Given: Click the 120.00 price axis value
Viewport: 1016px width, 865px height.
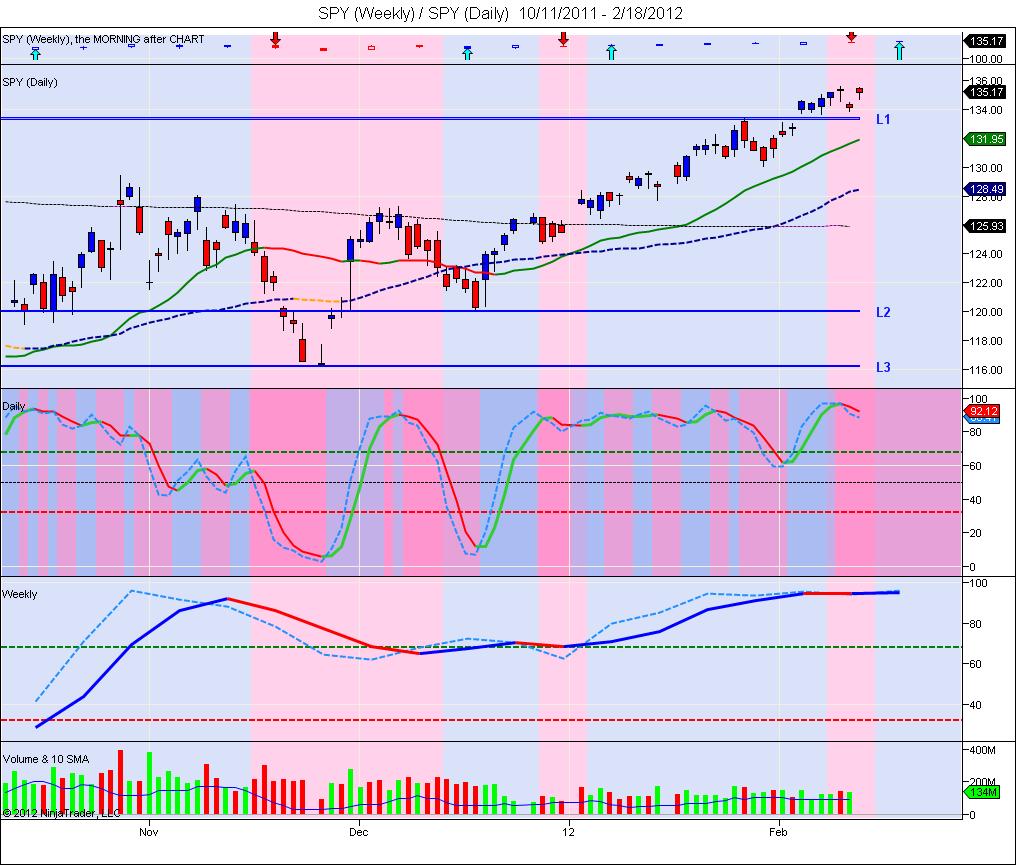Looking at the screenshot, I should pyautogui.click(x=986, y=312).
